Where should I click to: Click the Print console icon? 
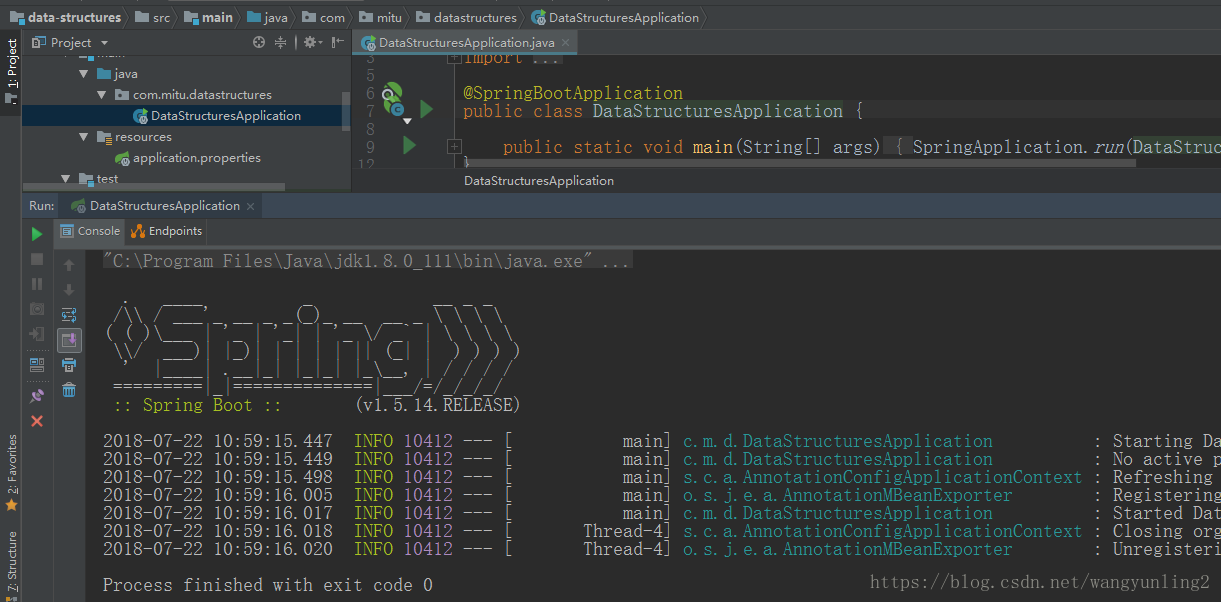tap(69, 365)
